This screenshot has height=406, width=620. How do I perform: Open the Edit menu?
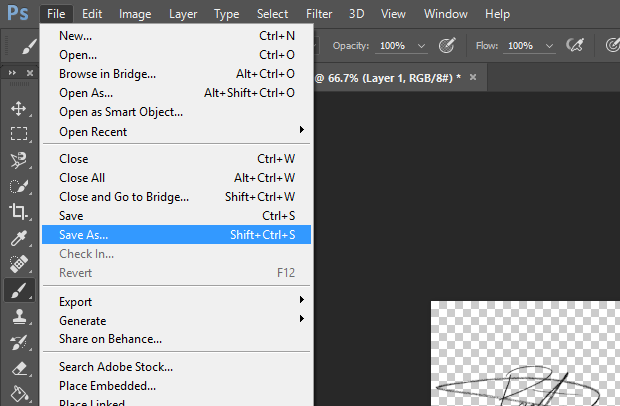pyautogui.click(x=92, y=14)
